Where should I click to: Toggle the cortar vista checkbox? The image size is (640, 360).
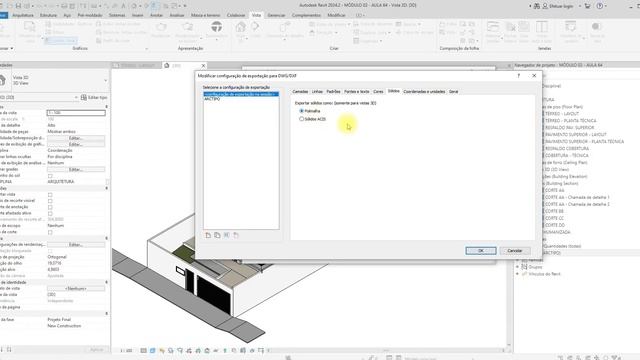[x=50, y=195]
